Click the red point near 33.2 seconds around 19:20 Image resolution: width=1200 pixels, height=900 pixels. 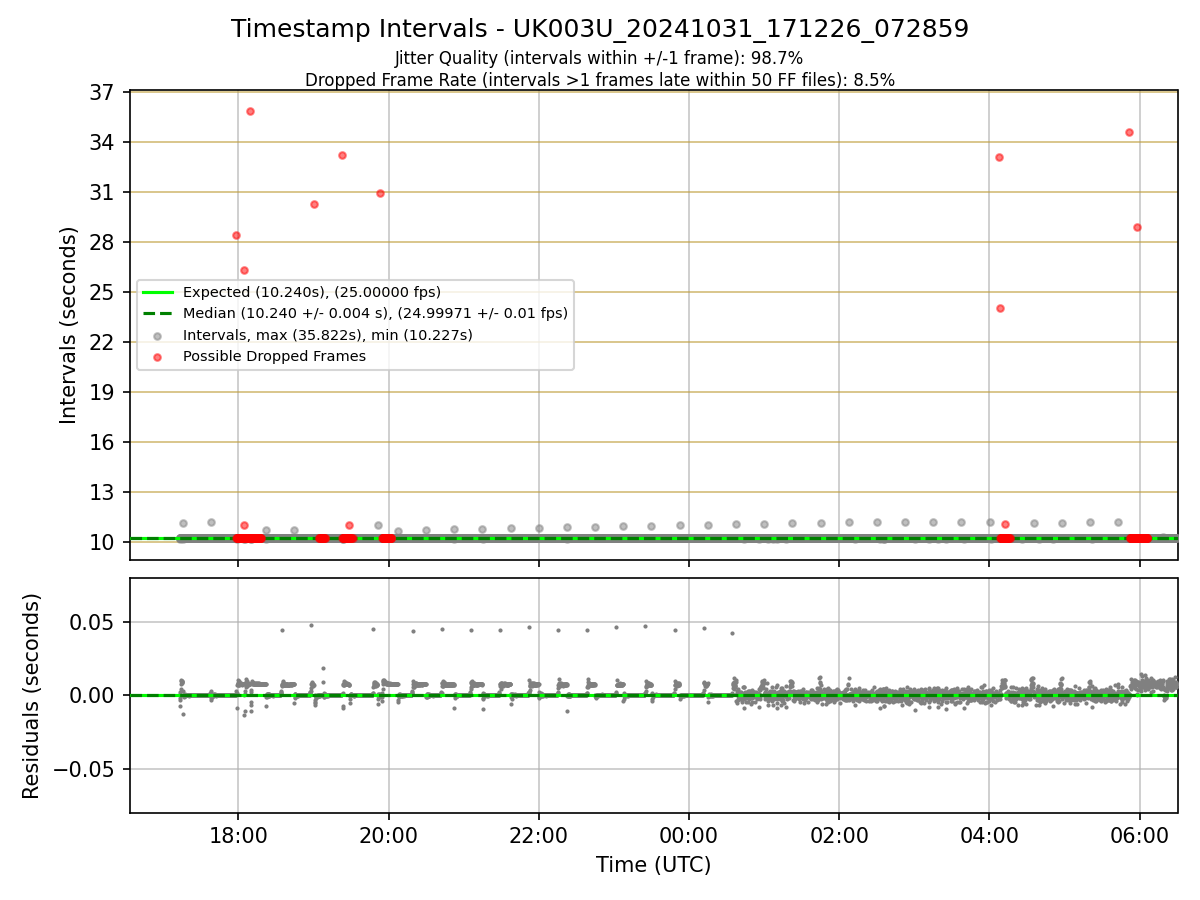click(x=342, y=155)
